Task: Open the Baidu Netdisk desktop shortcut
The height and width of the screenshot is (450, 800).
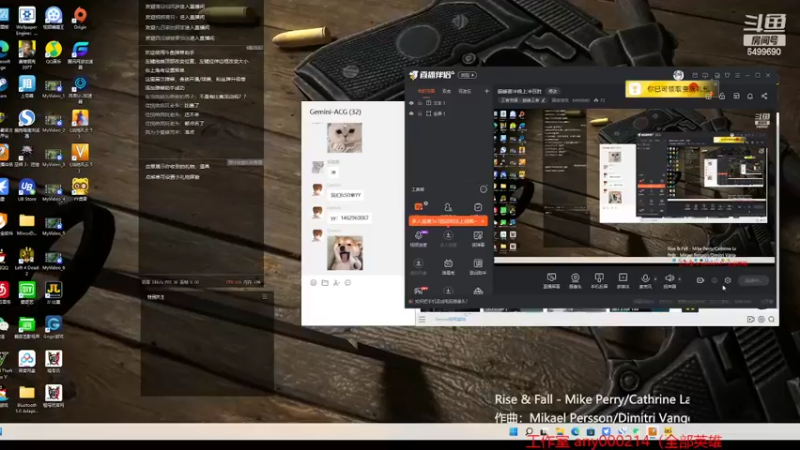Action: pyautogui.click(x=27, y=362)
